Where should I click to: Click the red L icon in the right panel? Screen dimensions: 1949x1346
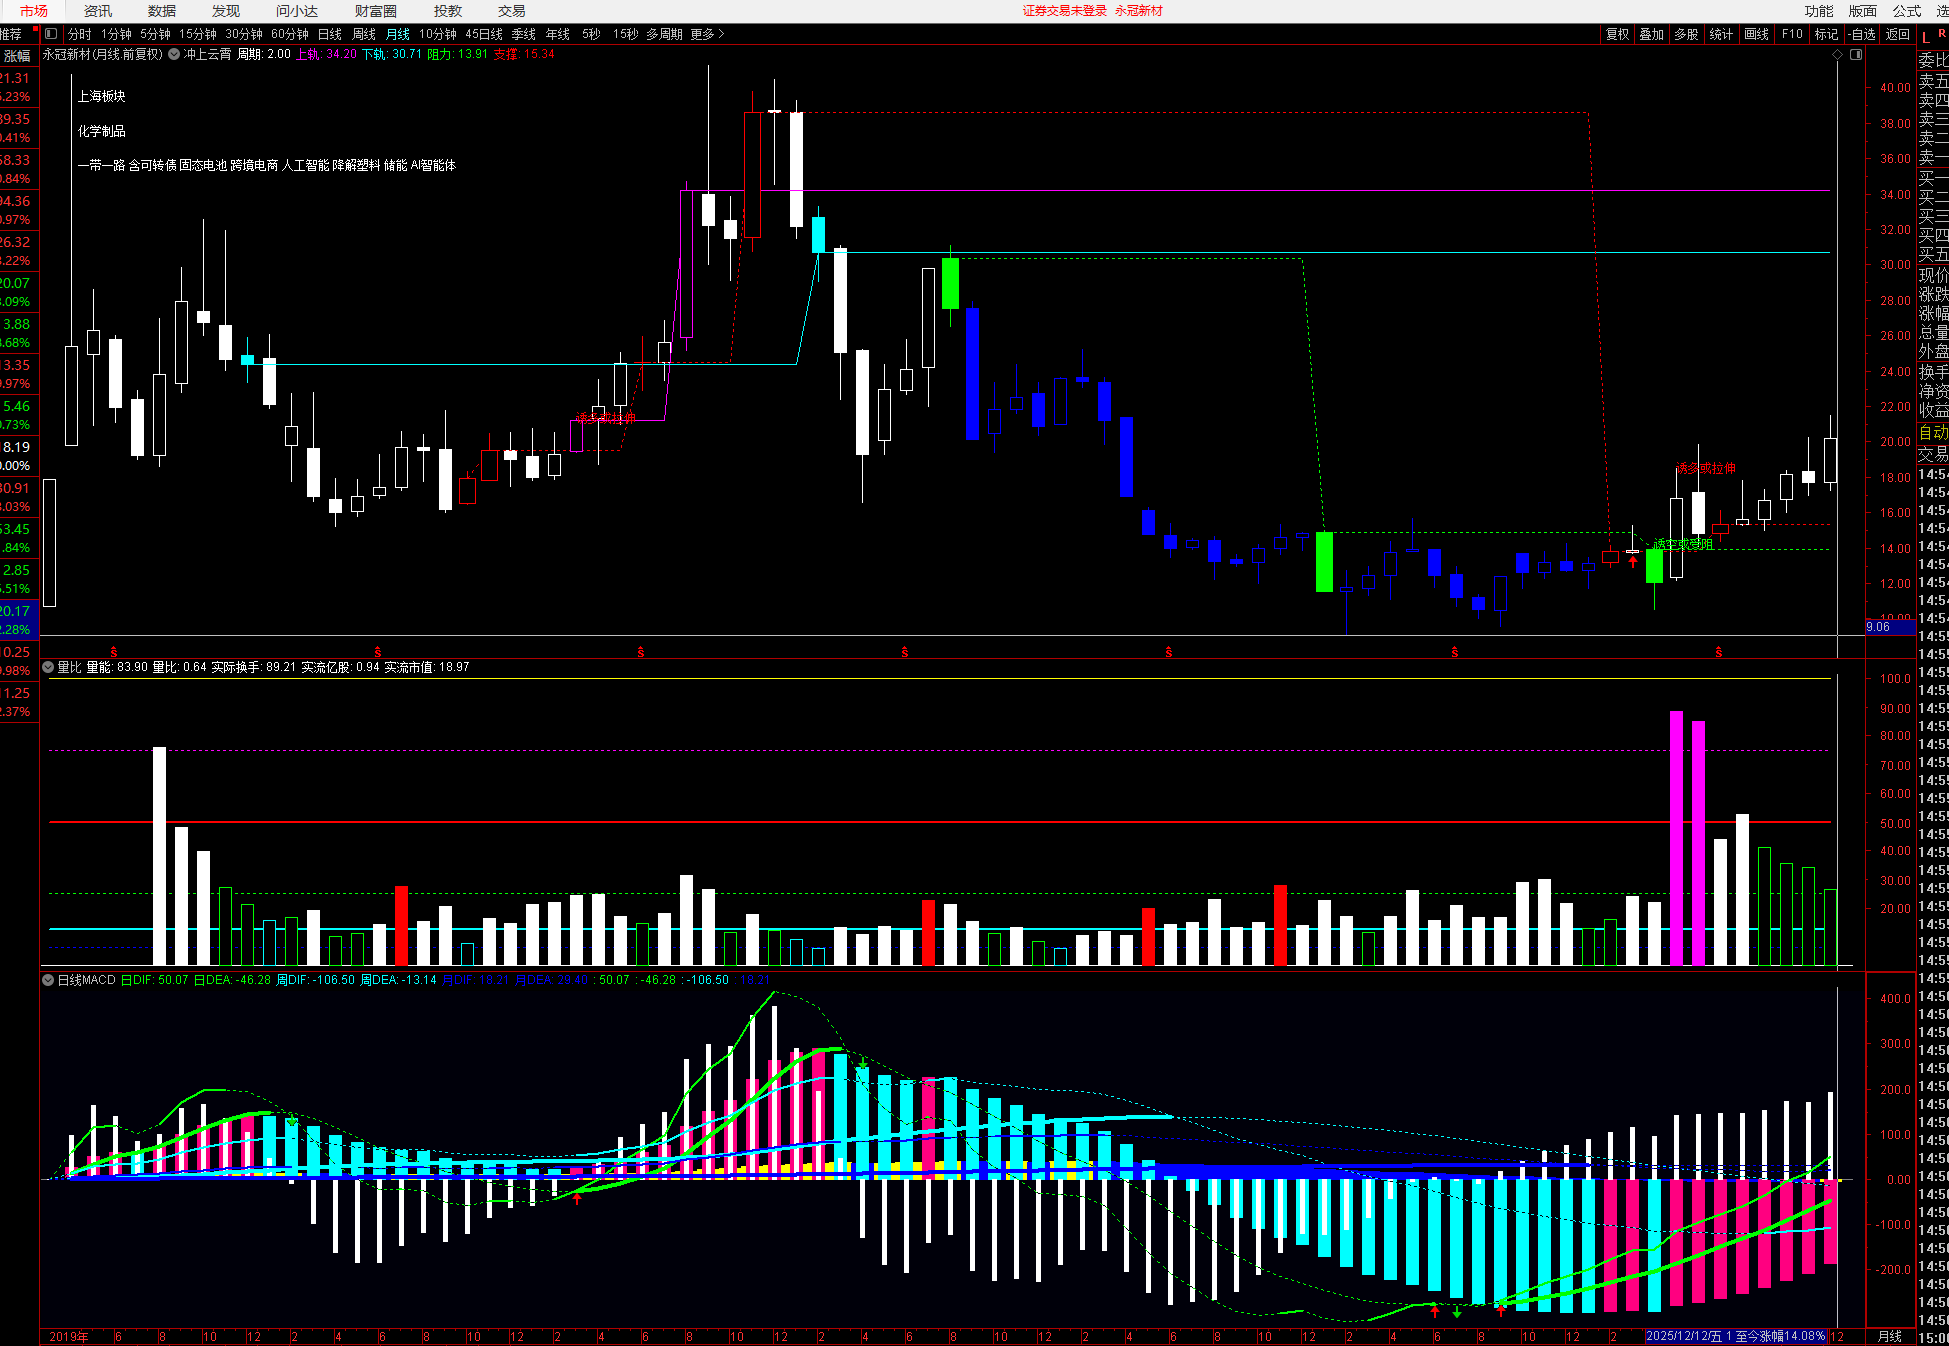[x=1926, y=37]
